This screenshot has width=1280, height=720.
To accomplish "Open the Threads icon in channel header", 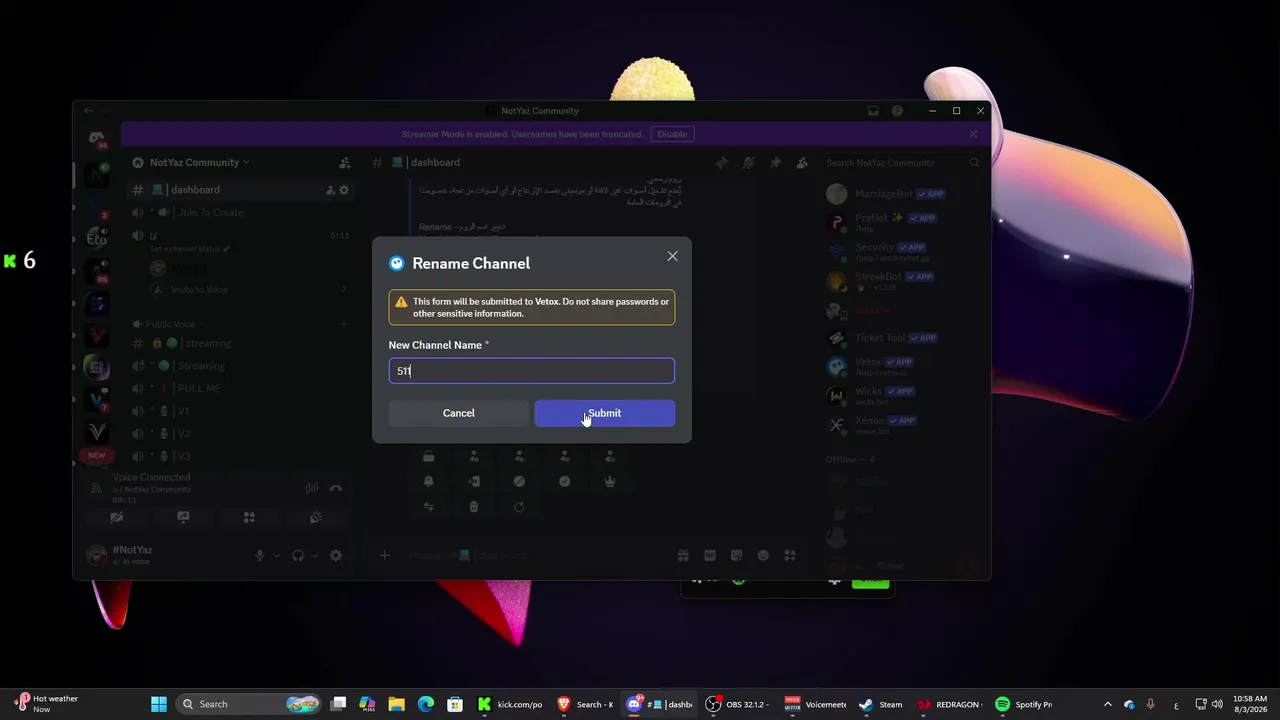I will pyautogui.click(x=722, y=162).
